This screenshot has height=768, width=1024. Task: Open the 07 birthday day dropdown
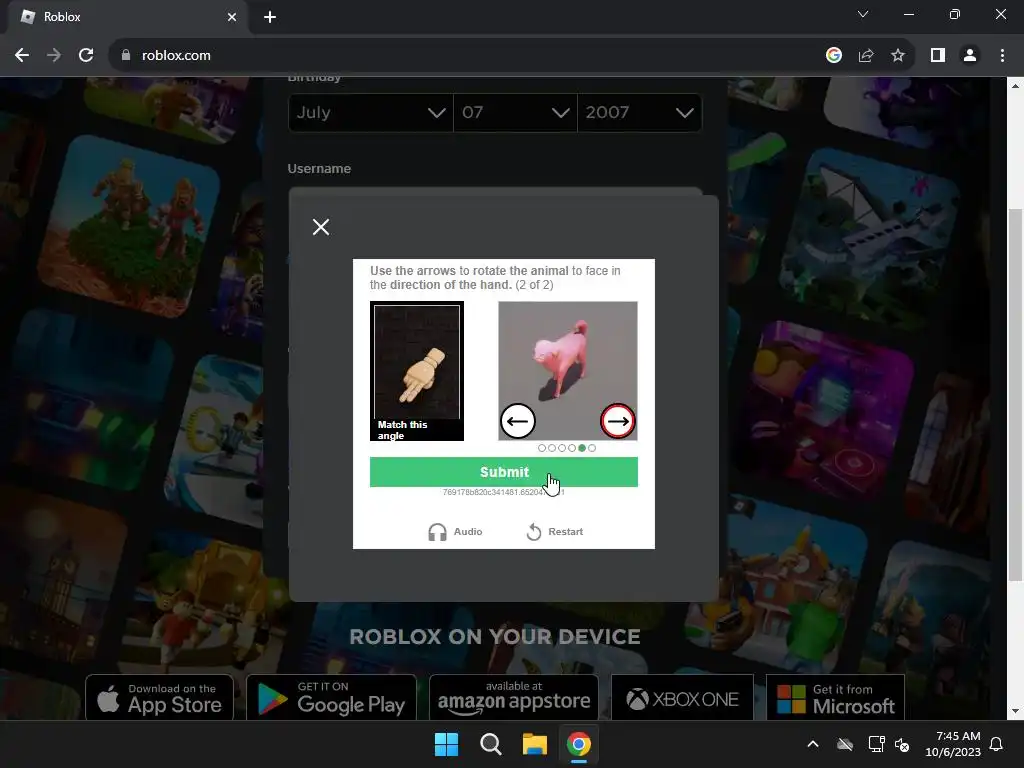click(x=515, y=112)
